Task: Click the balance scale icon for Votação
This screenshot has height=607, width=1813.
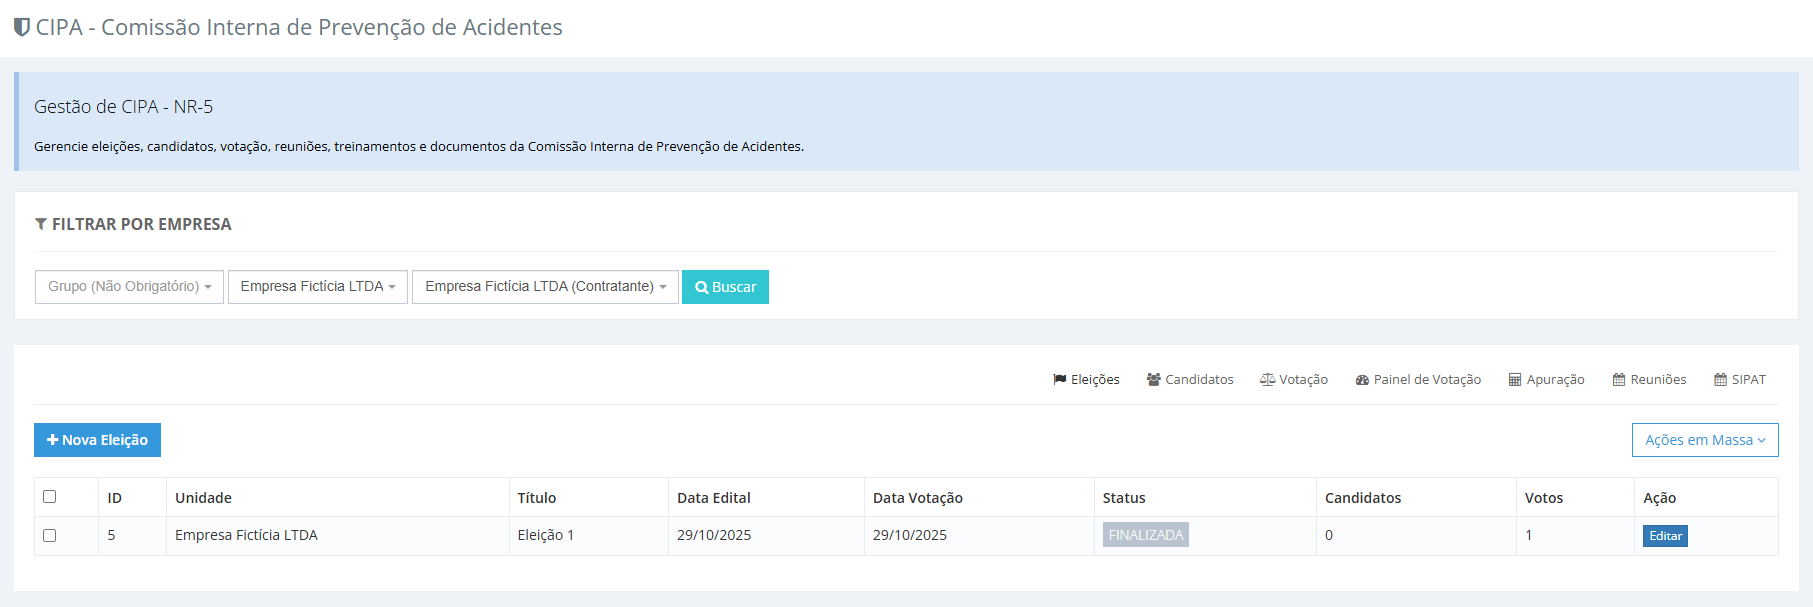Action: point(1267,380)
